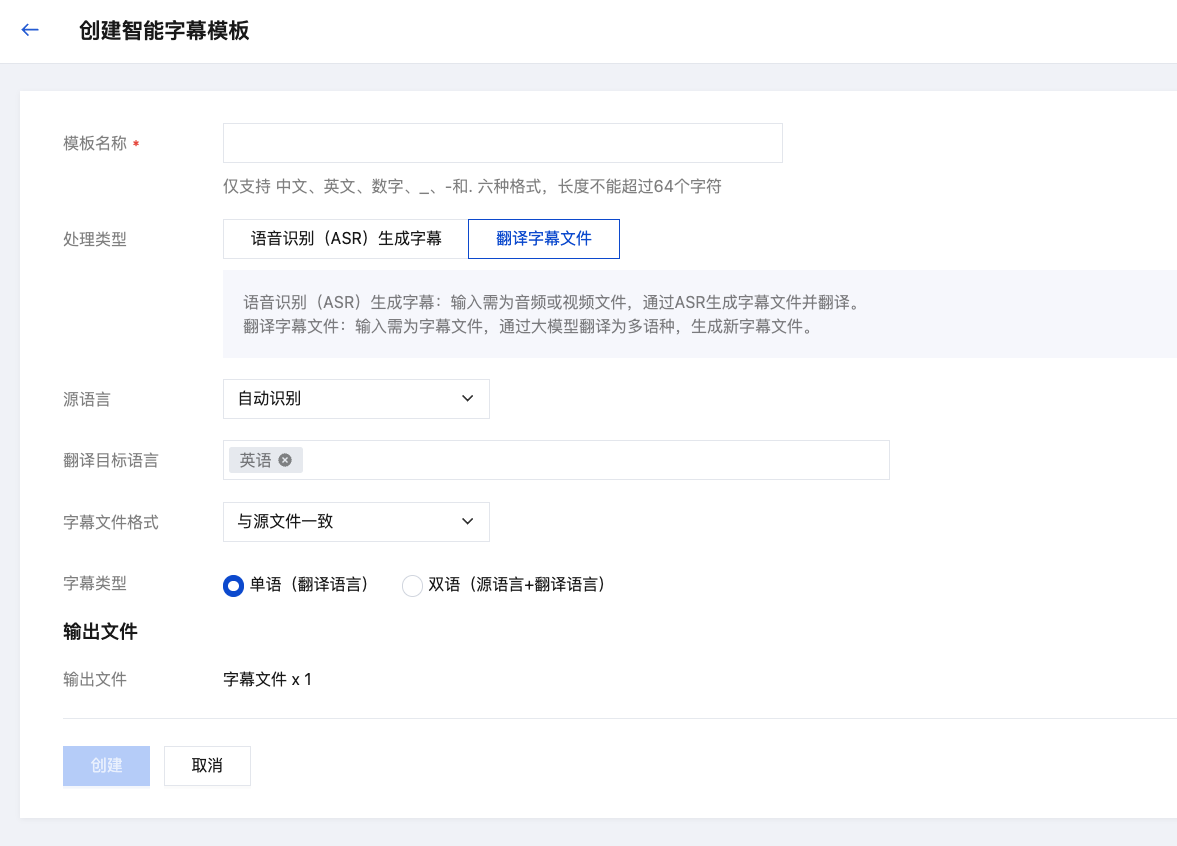Viewport: 1177px width, 846px height.
Task: Remove the 英语 tag with its x icon
Action: pos(285,460)
